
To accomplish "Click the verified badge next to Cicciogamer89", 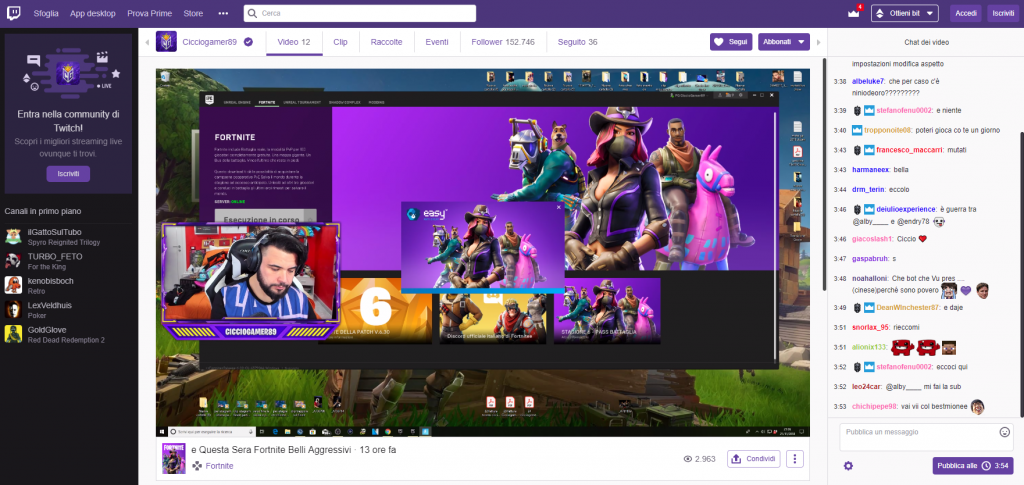I will (248, 42).
